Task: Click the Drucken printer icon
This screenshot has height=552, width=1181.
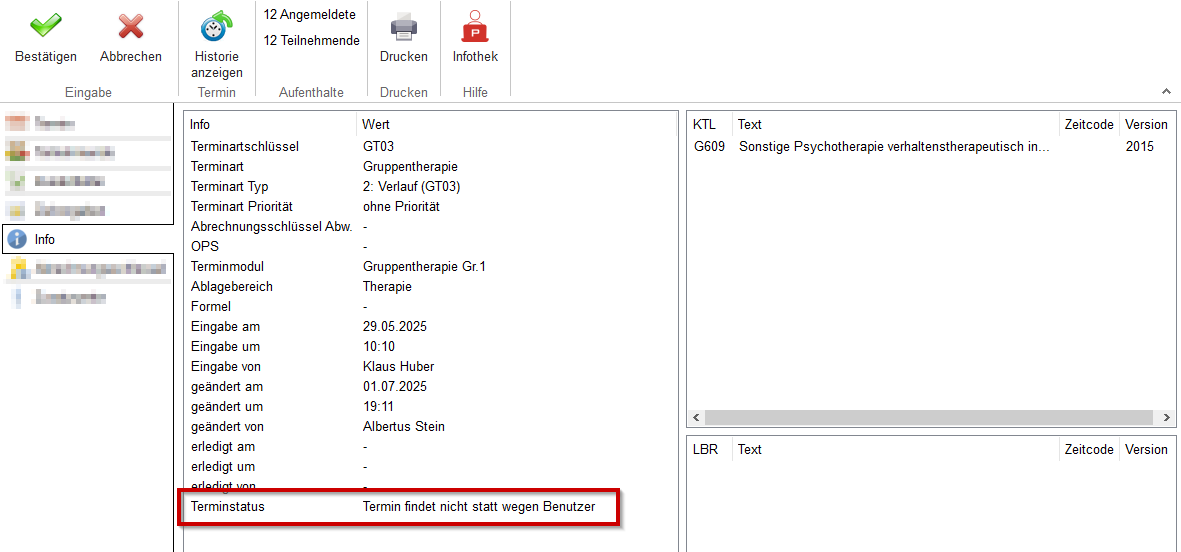Action: pos(403,27)
